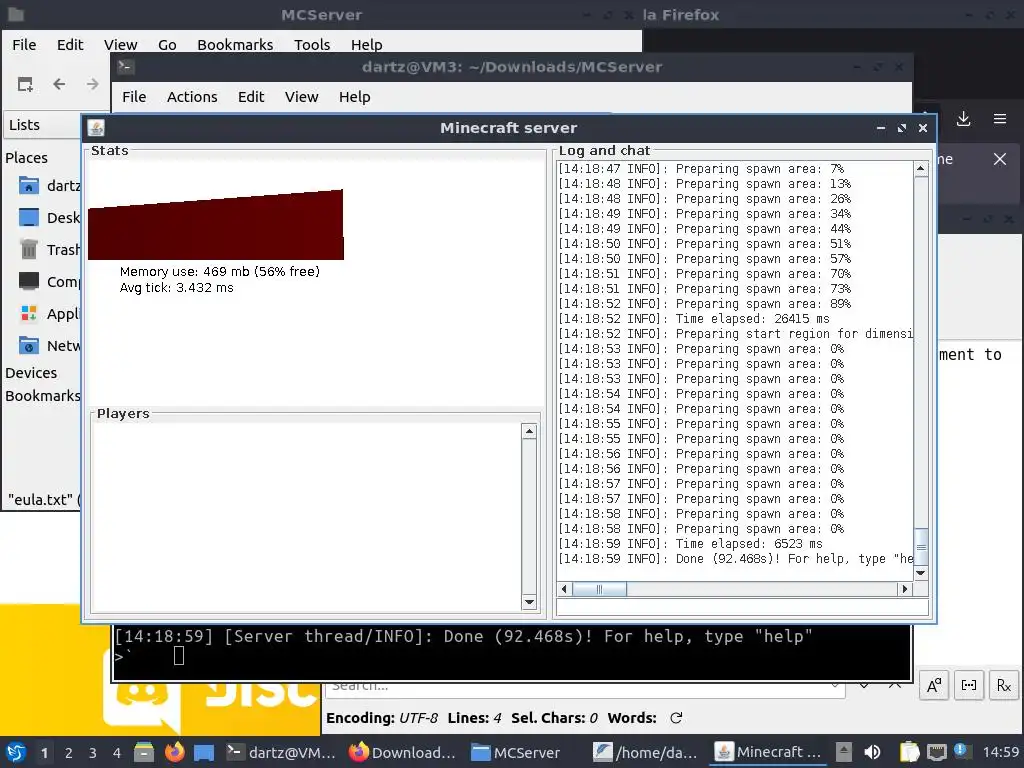The image size is (1024, 768).
Task: Click the Computer icon in Places
Action: pyautogui.click(x=29, y=281)
